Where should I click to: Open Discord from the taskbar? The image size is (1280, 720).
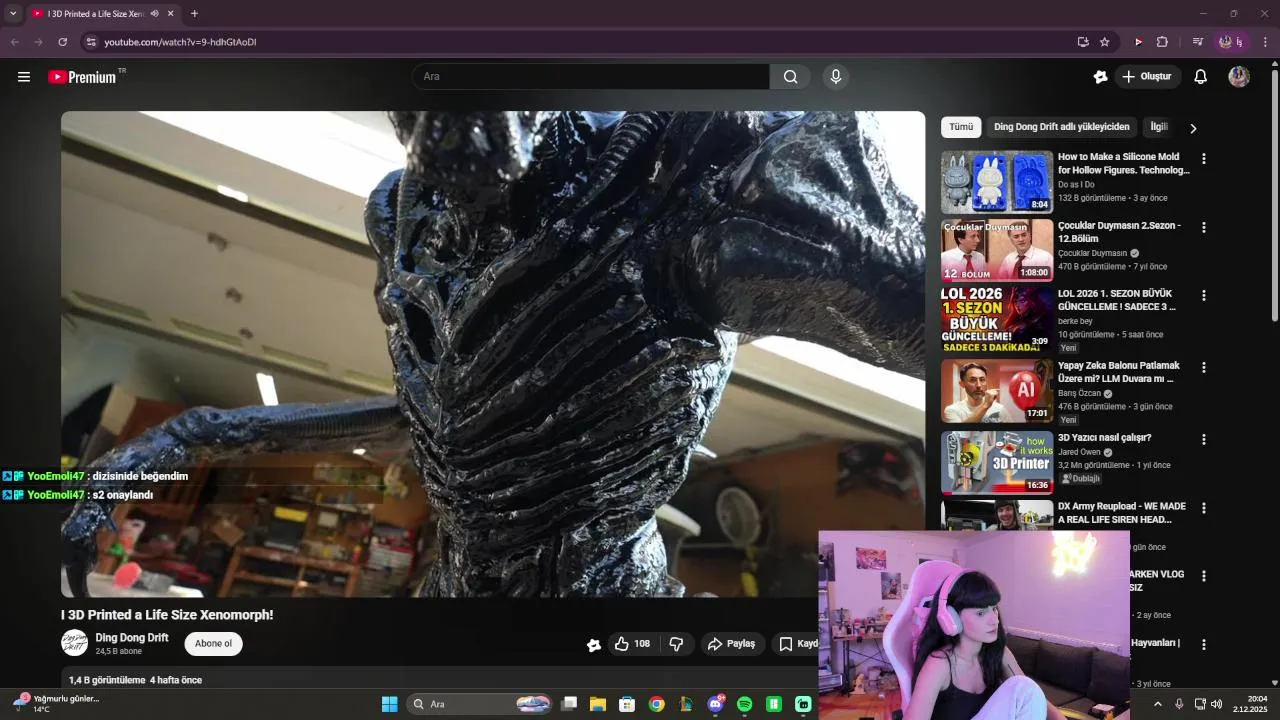(x=716, y=704)
